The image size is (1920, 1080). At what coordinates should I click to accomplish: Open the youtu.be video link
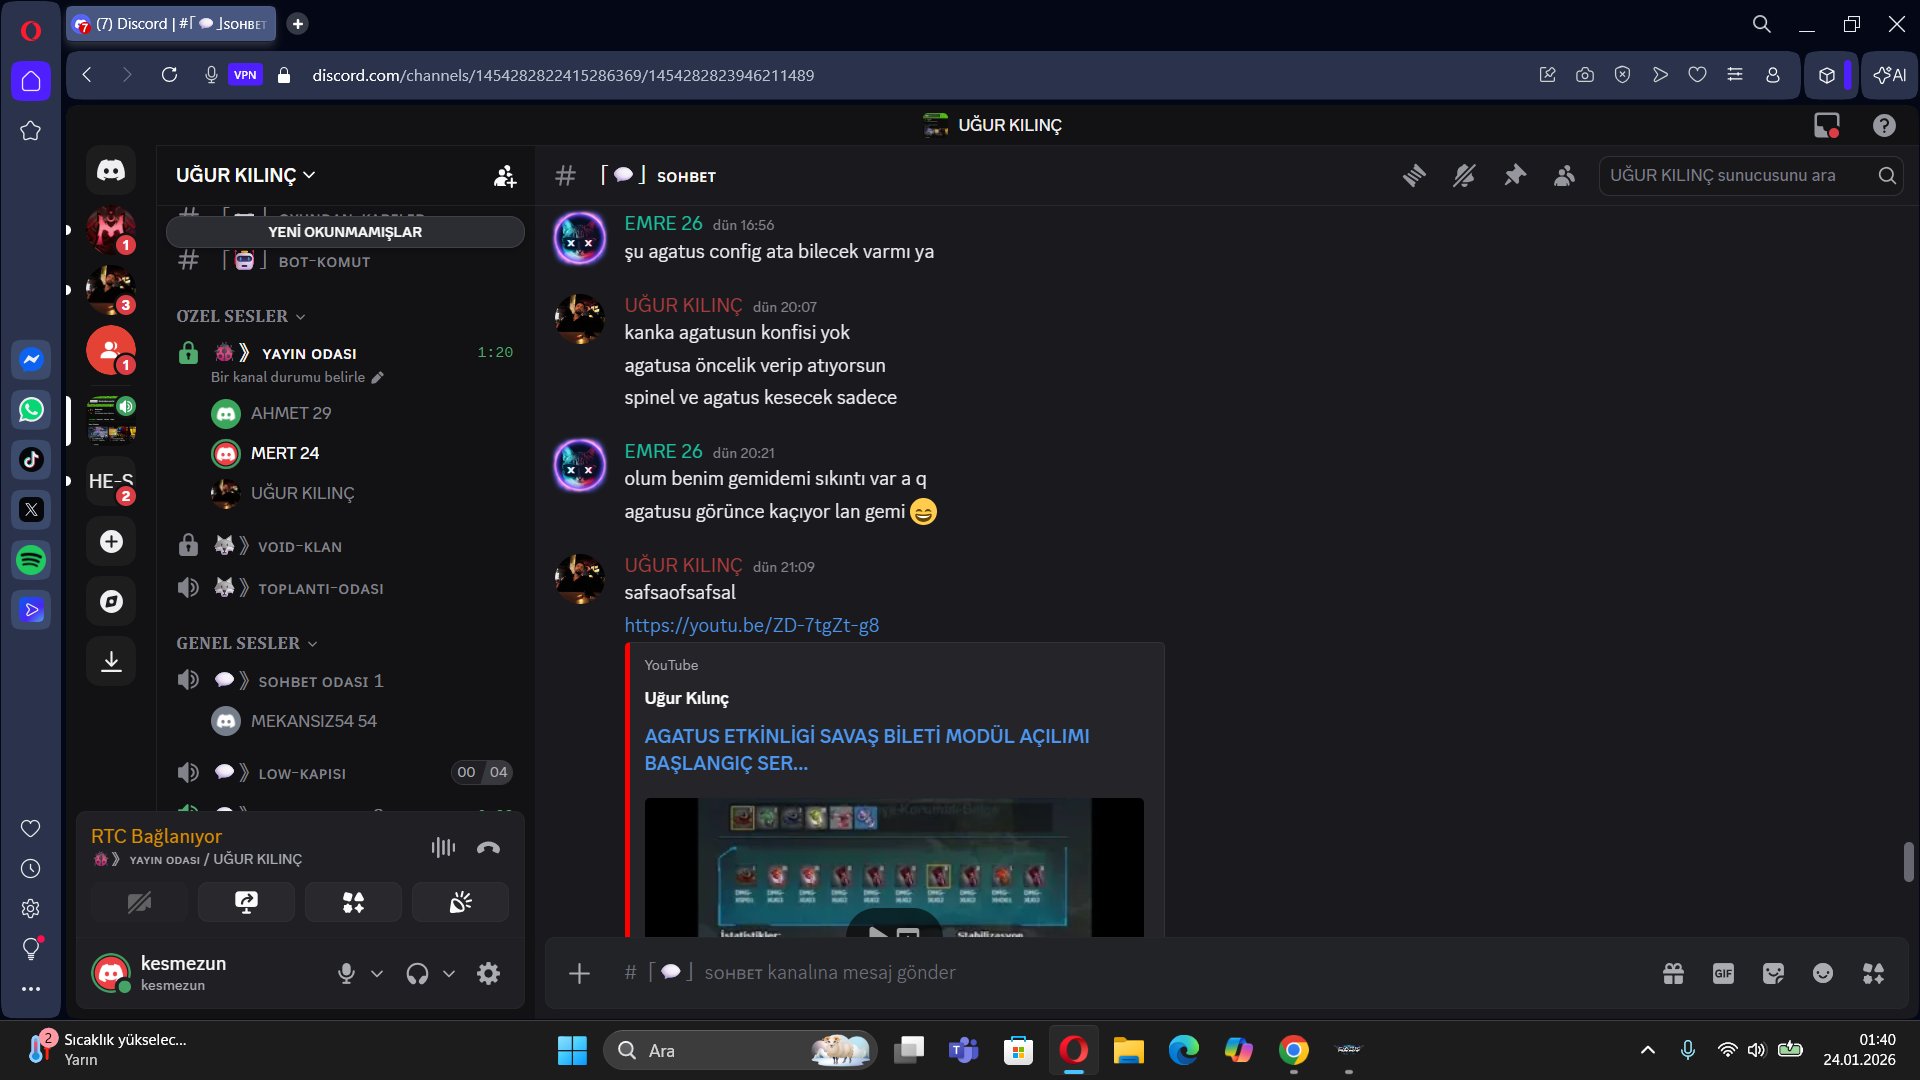[x=752, y=625]
